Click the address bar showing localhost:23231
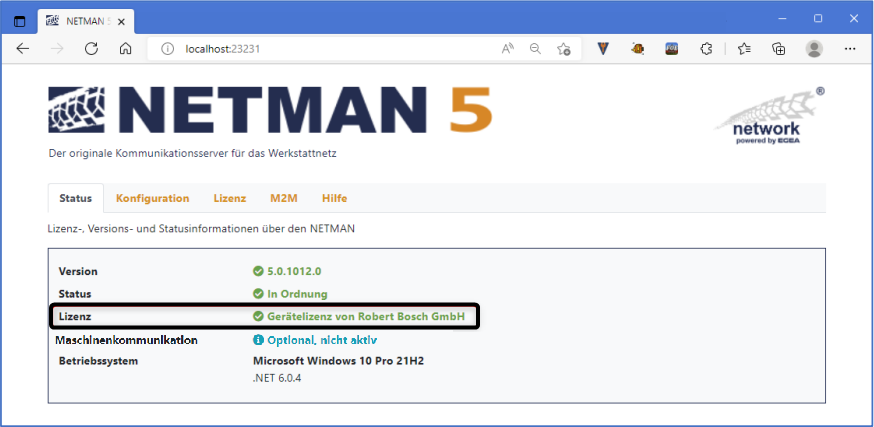The image size is (874, 427). [x=365, y=49]
